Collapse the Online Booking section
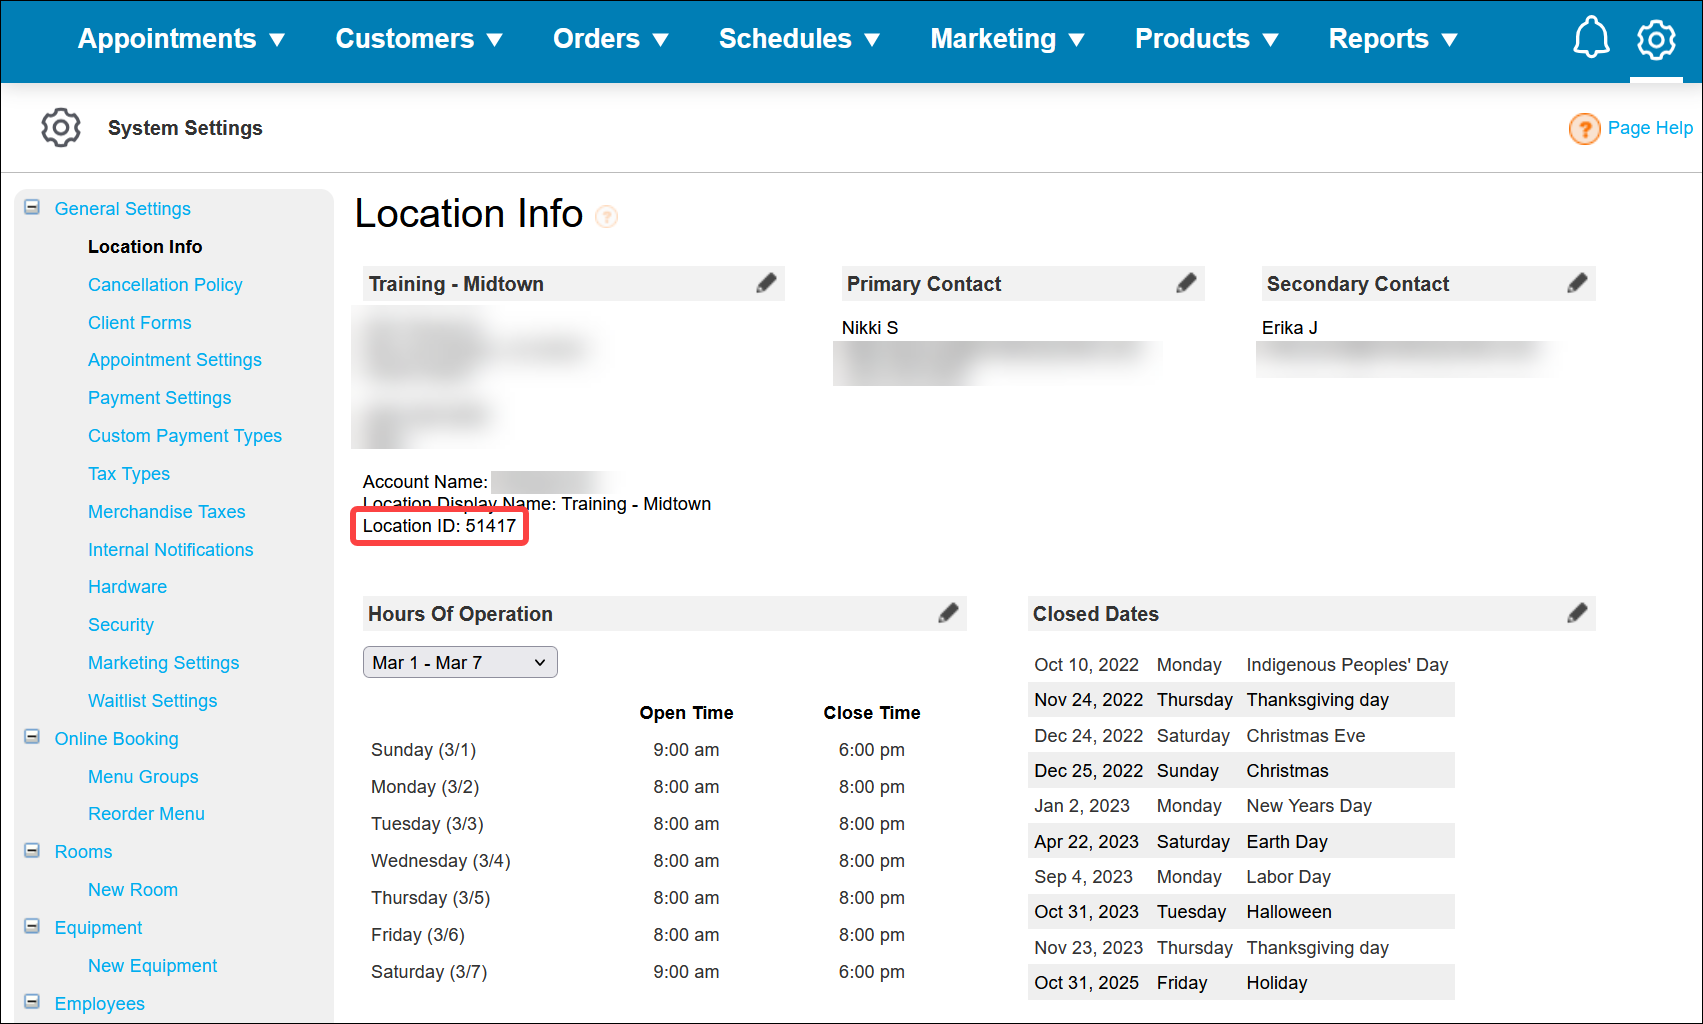This screenshot has width=1703, height=1024. (32, 738)
